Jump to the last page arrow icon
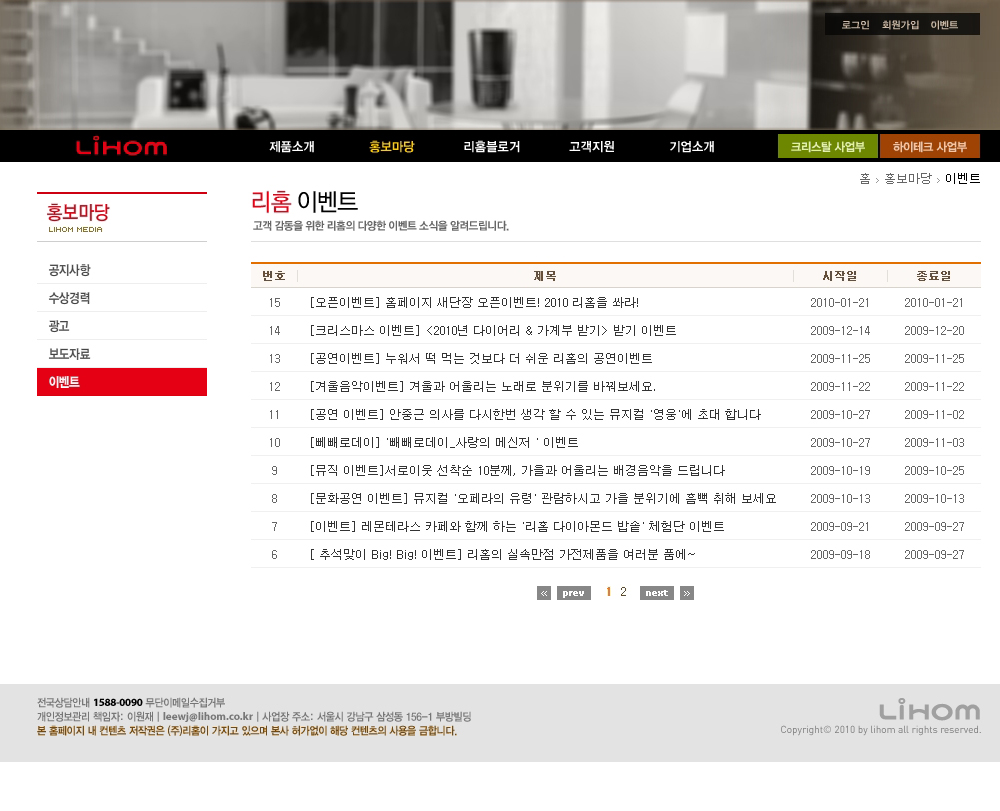The height and width of the screenshot is (811, 1000). 687,593
